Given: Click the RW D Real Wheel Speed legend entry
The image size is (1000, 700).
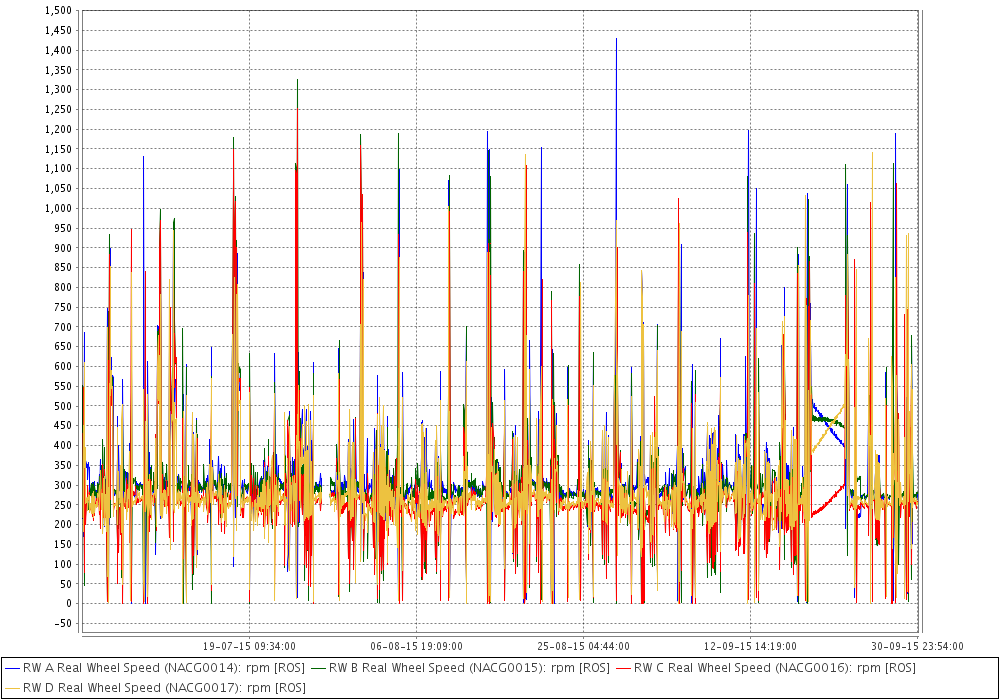Looking at the screenshot, I should tap(155, 688).
